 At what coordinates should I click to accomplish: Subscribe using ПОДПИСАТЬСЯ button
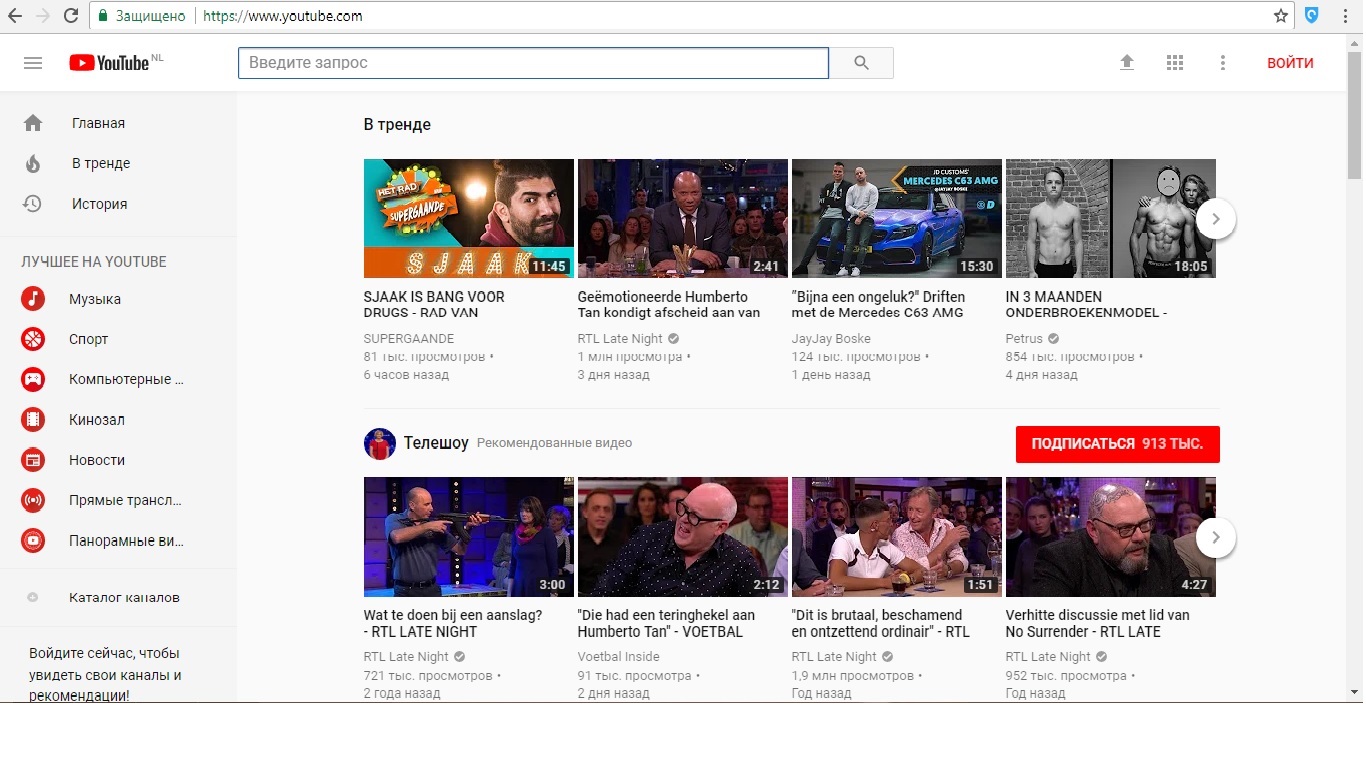coord(1117,444)
